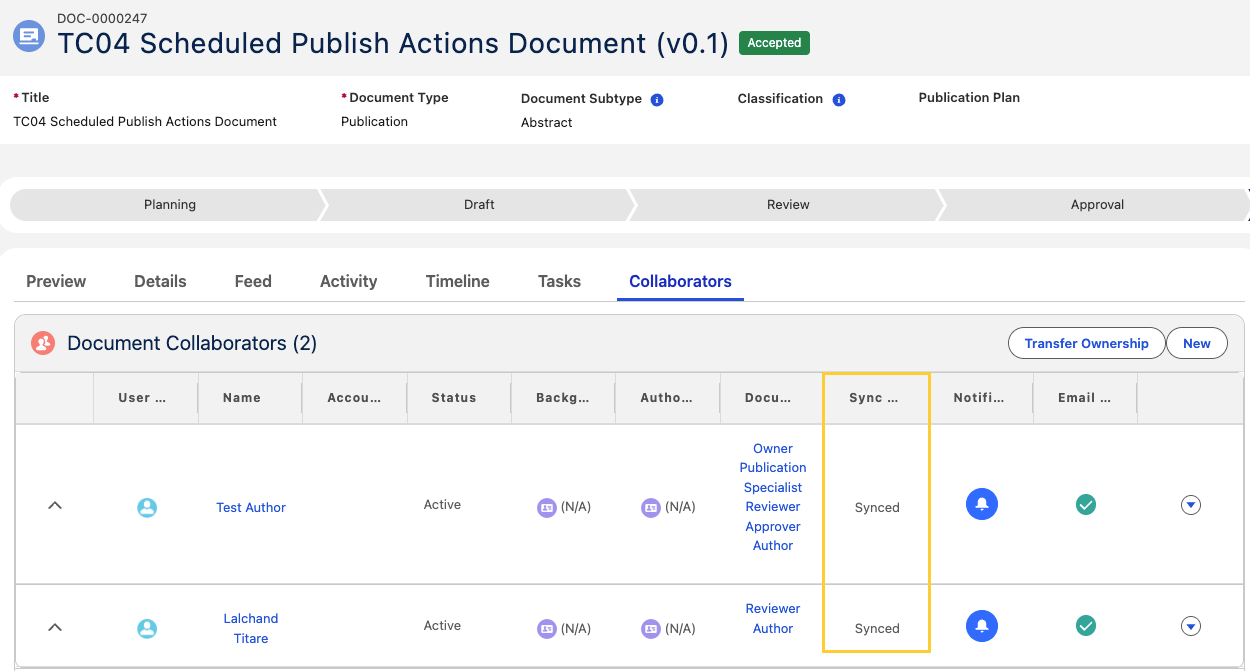Click the Publication Specialist role link
The width and height of the screenshot is (1250, 671).
tap(773, 477)
